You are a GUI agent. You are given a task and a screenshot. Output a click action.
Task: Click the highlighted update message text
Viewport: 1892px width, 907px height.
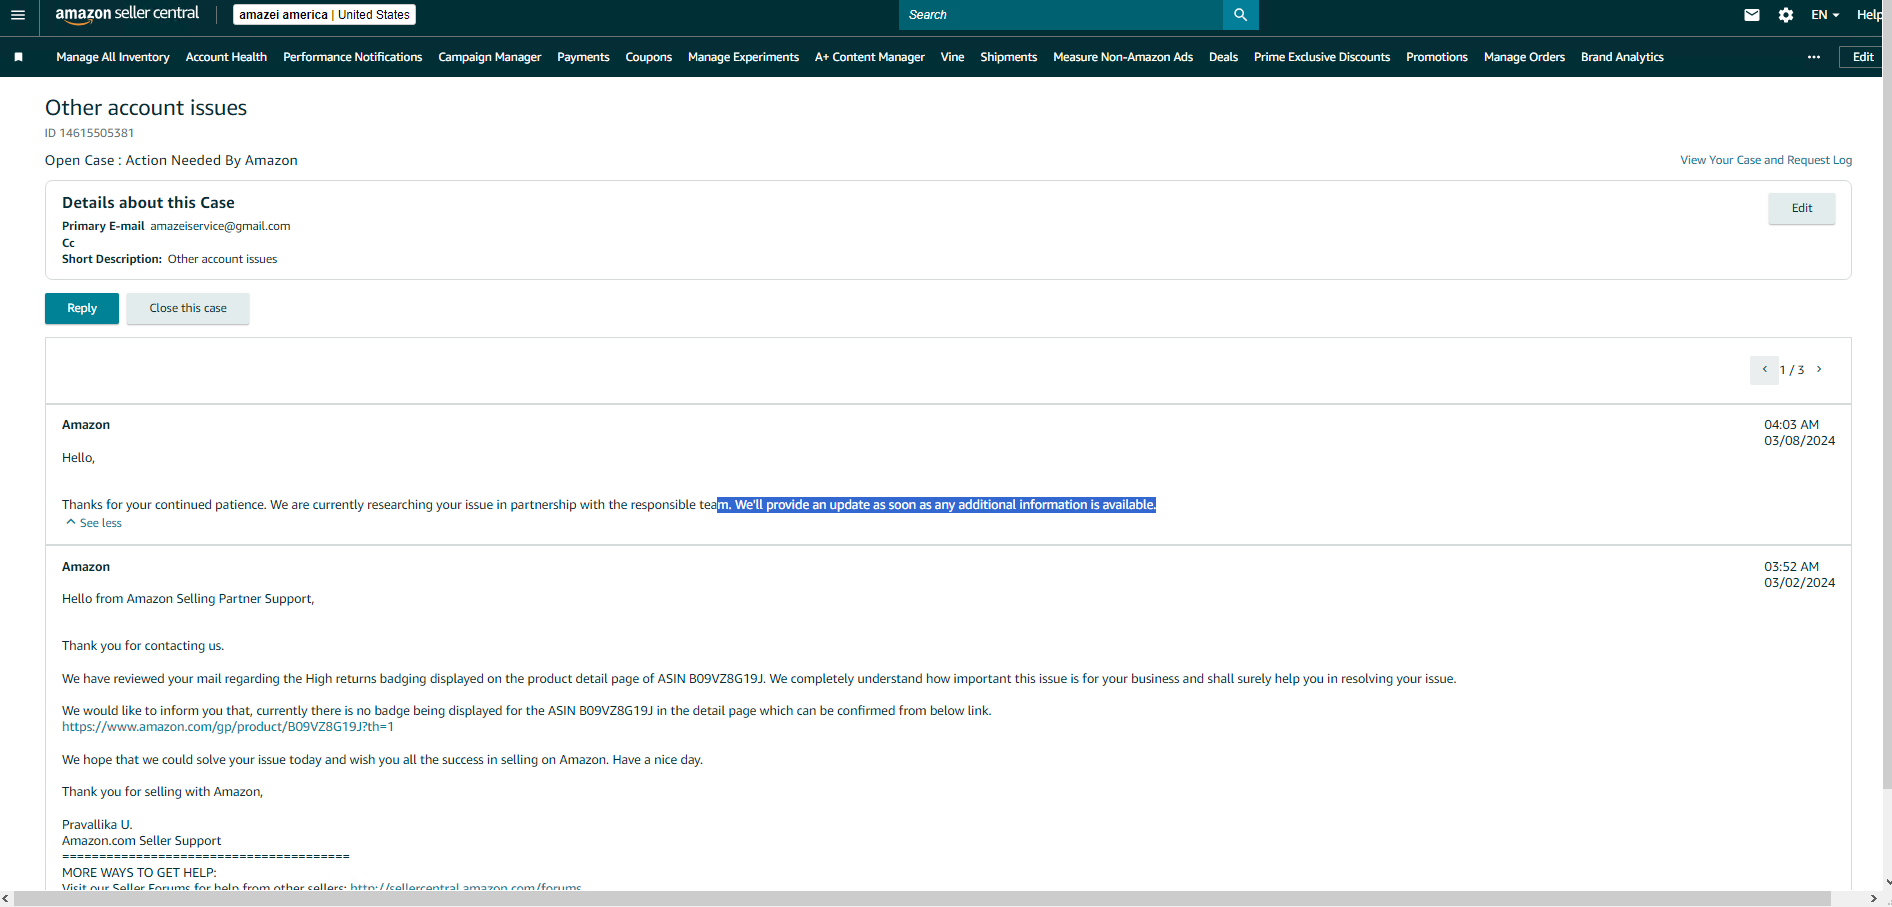(937, 505)
